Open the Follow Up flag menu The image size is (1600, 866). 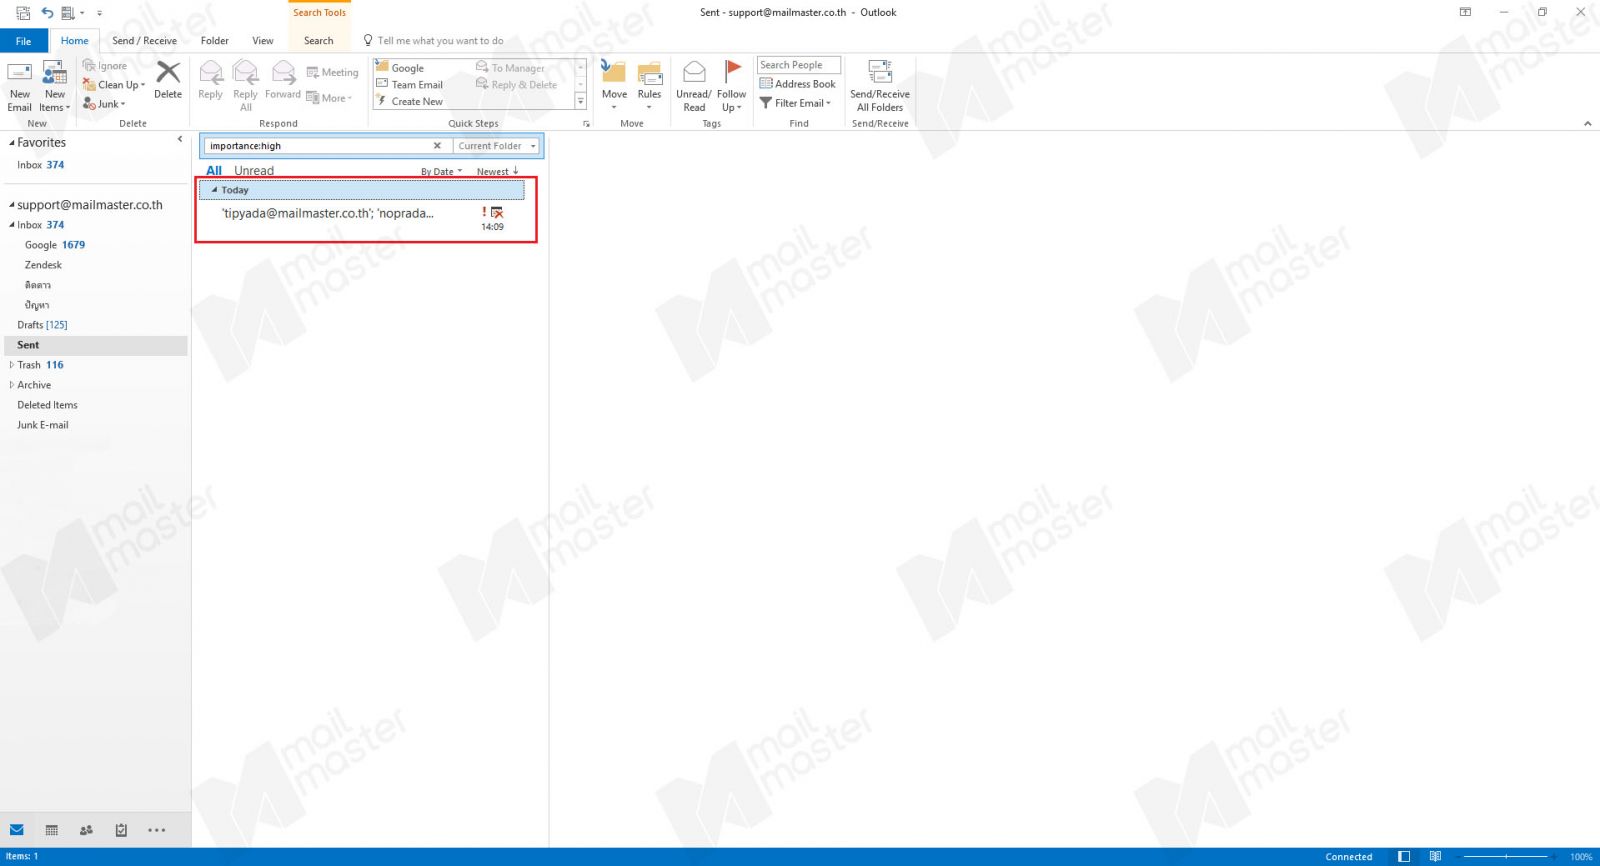[732, 86]
